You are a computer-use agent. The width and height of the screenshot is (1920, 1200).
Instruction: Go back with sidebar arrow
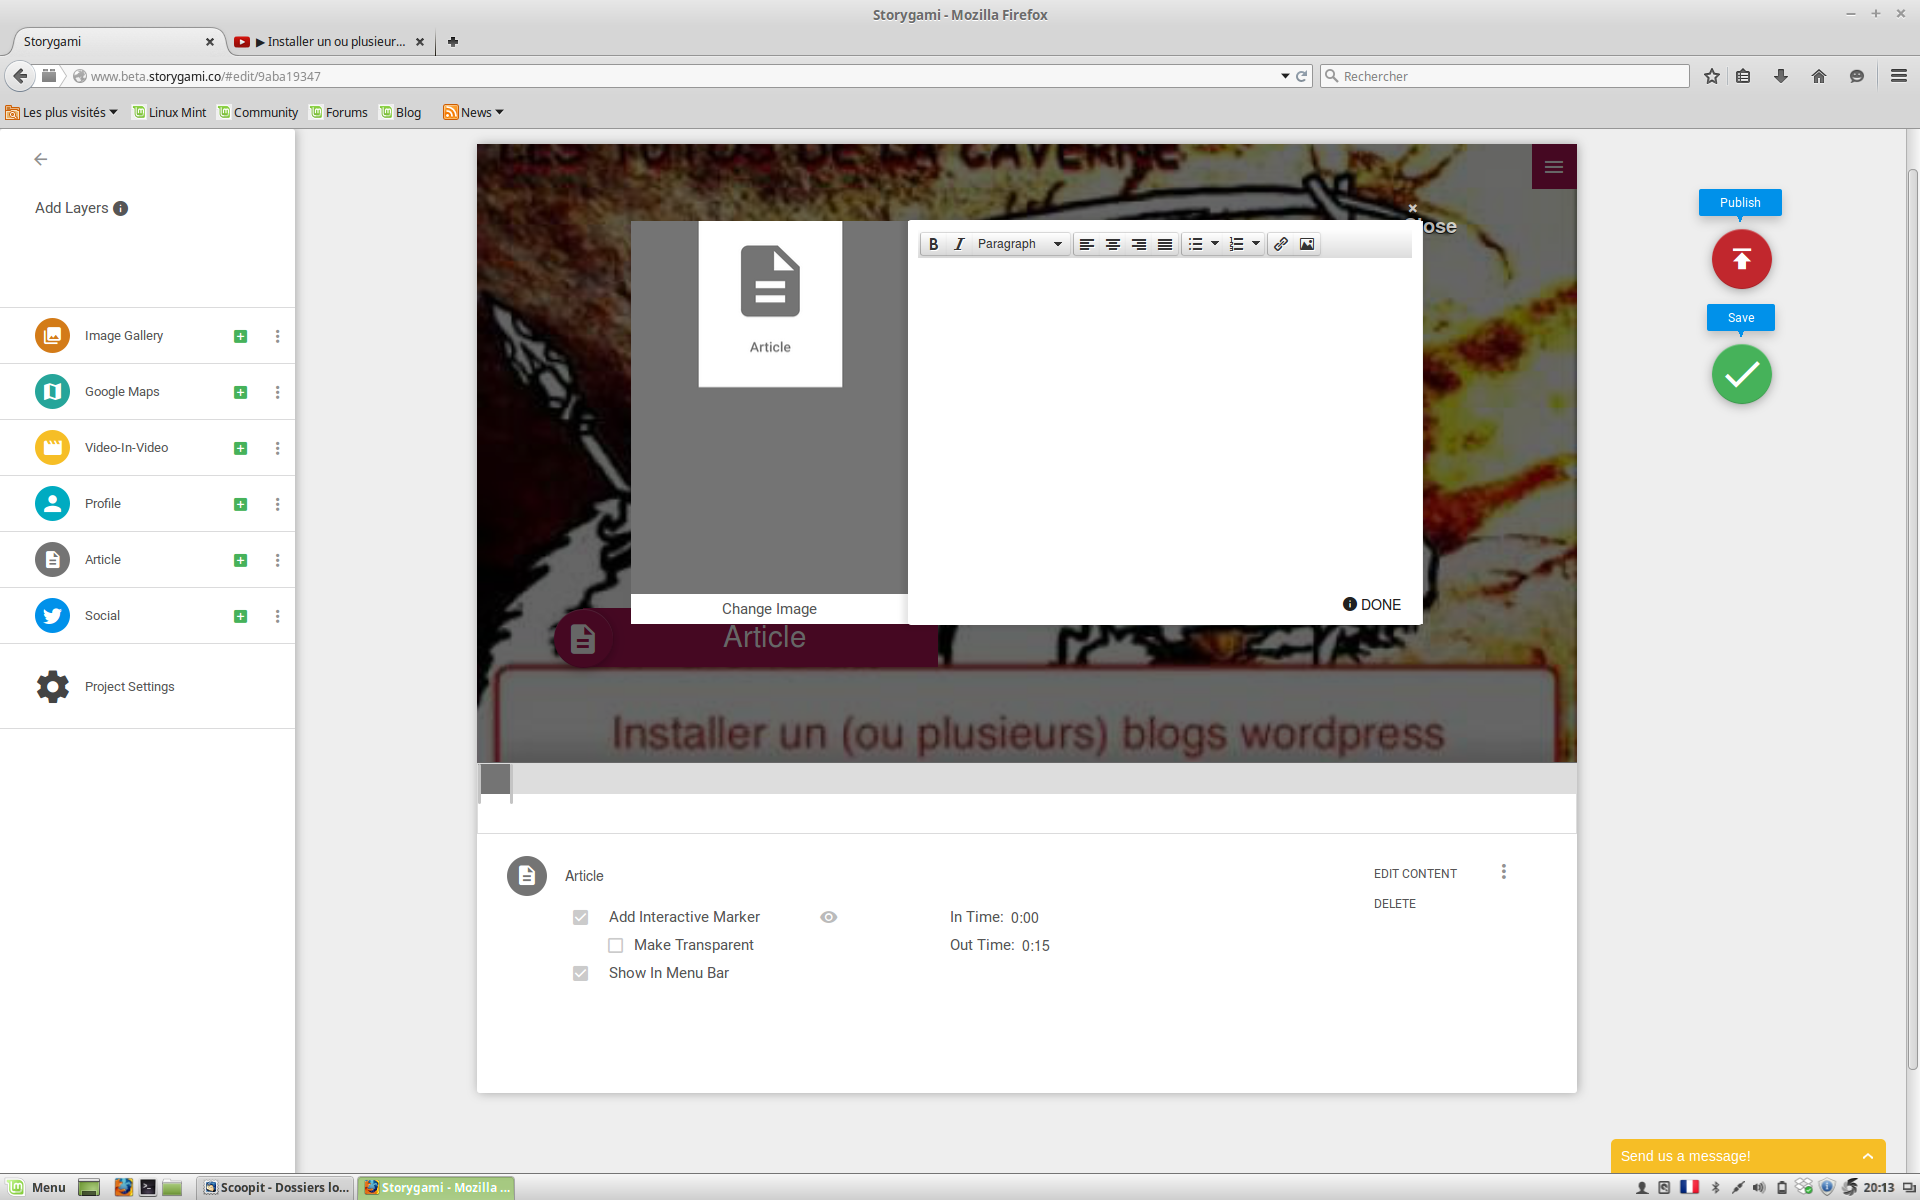pyautogui.click(x=41, y=159)
